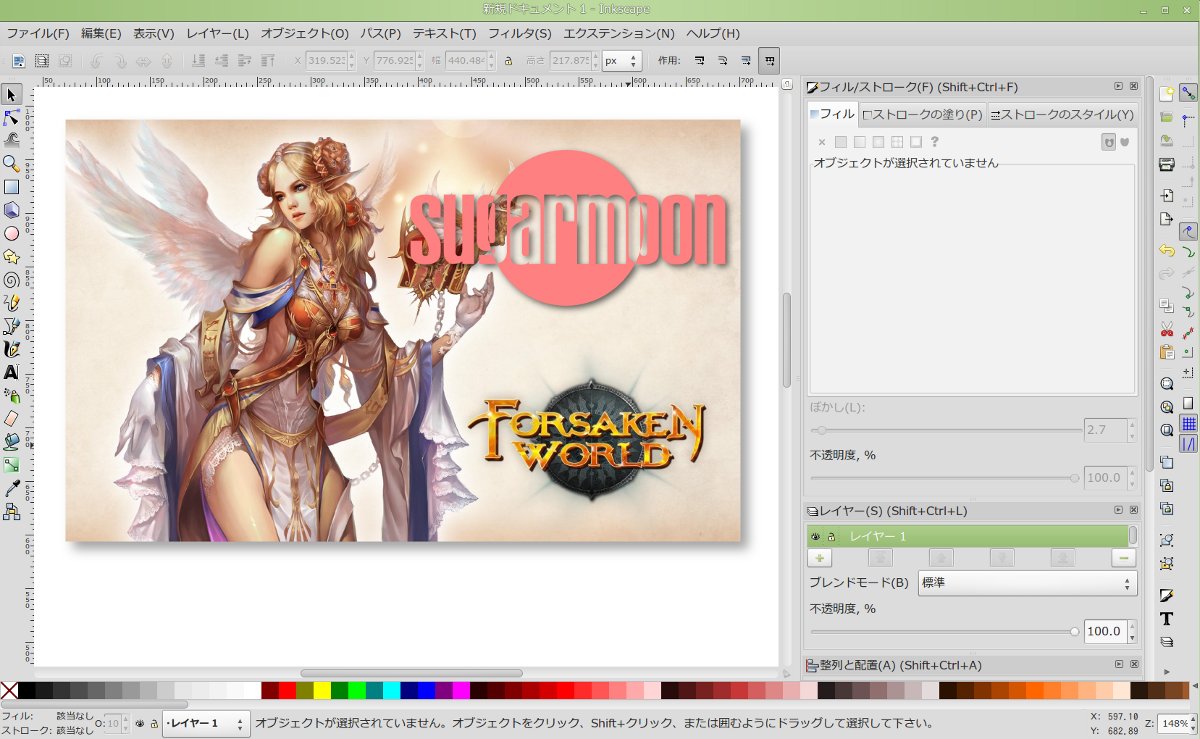Image resolution: width=1200 pixels, height=739 pixels.
Task: Delete current layer with minus button
Action: coord(1124,558)
